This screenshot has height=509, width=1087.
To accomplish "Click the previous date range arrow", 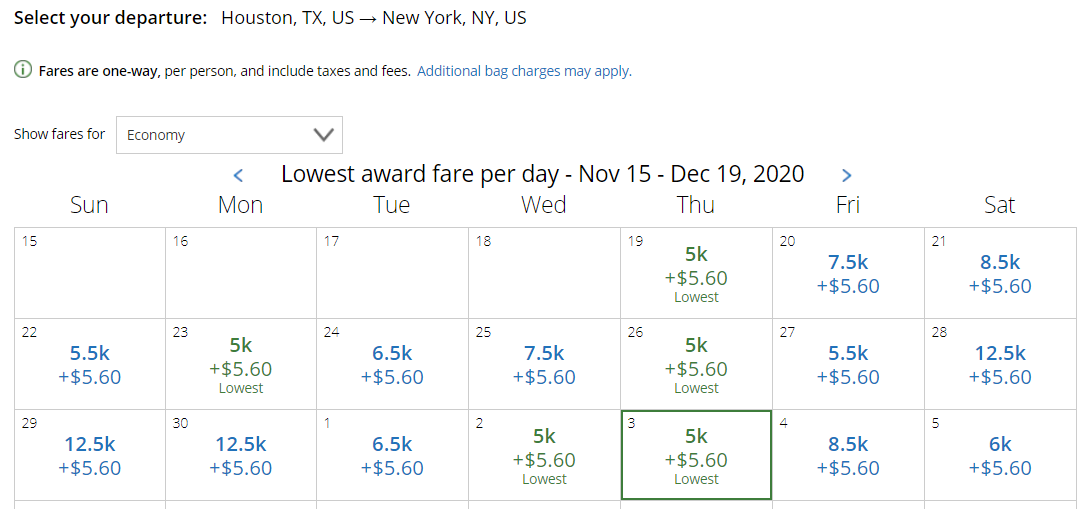I will (x=238, y=175).
